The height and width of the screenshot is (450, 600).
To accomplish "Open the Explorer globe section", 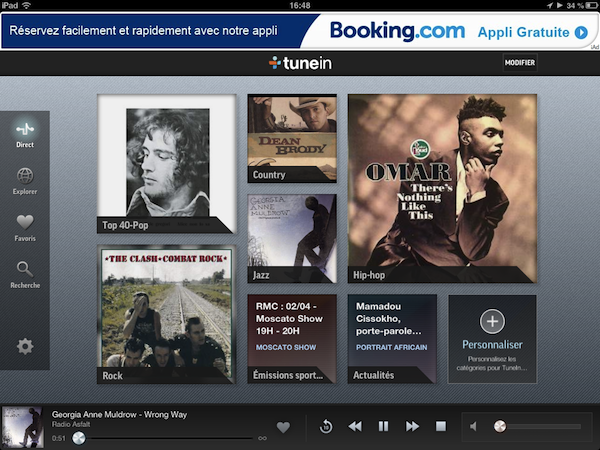I will tap(25, 181).
